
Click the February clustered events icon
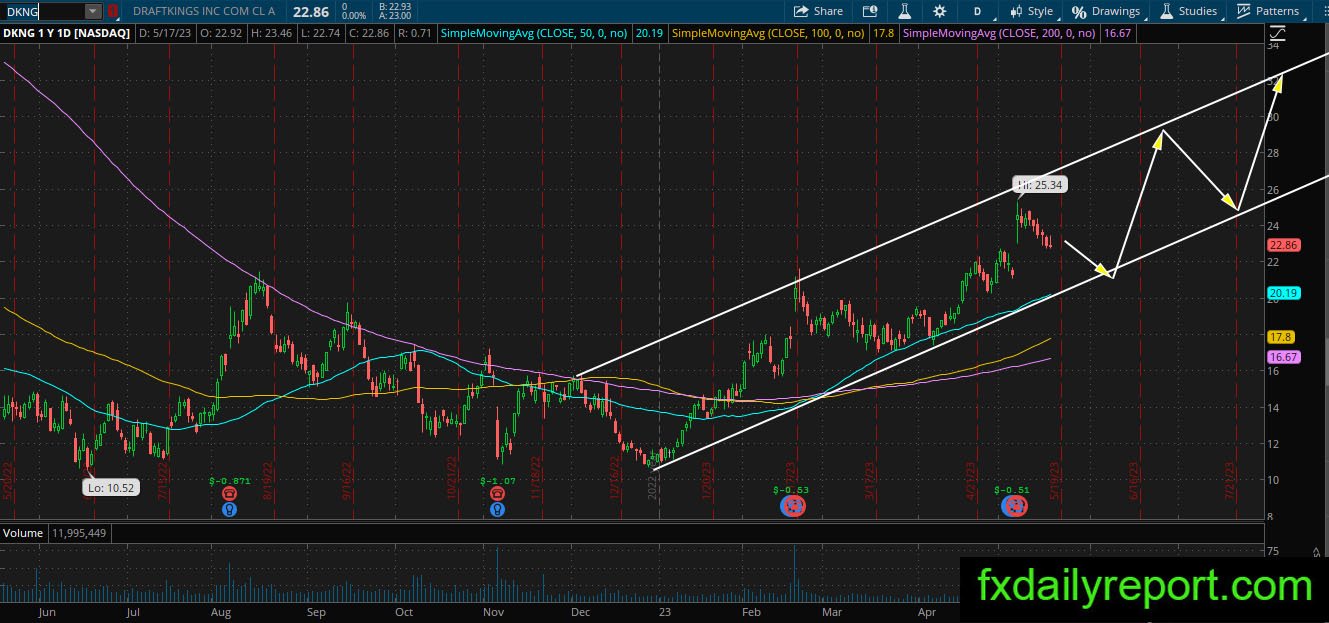point(791,507)
